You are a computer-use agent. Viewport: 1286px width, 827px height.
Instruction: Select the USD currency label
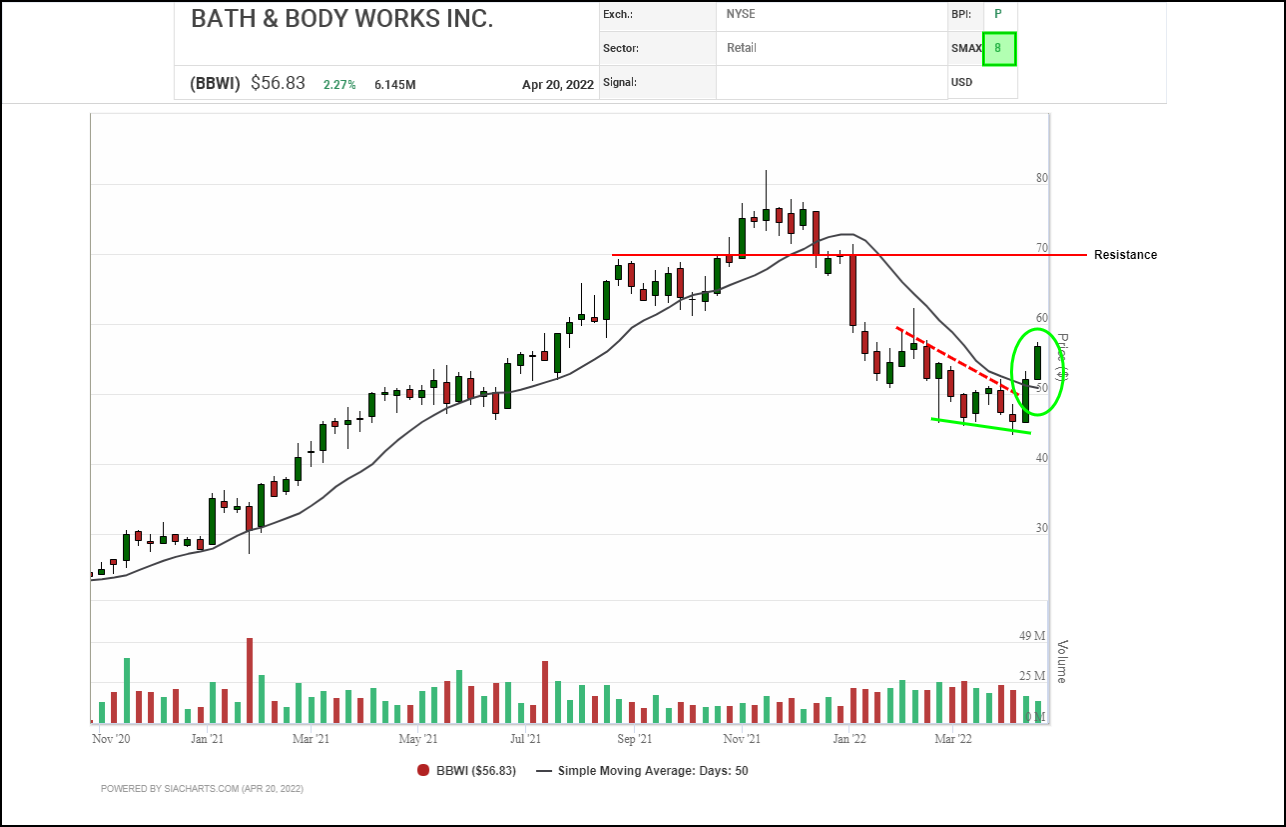click(962, 82)
